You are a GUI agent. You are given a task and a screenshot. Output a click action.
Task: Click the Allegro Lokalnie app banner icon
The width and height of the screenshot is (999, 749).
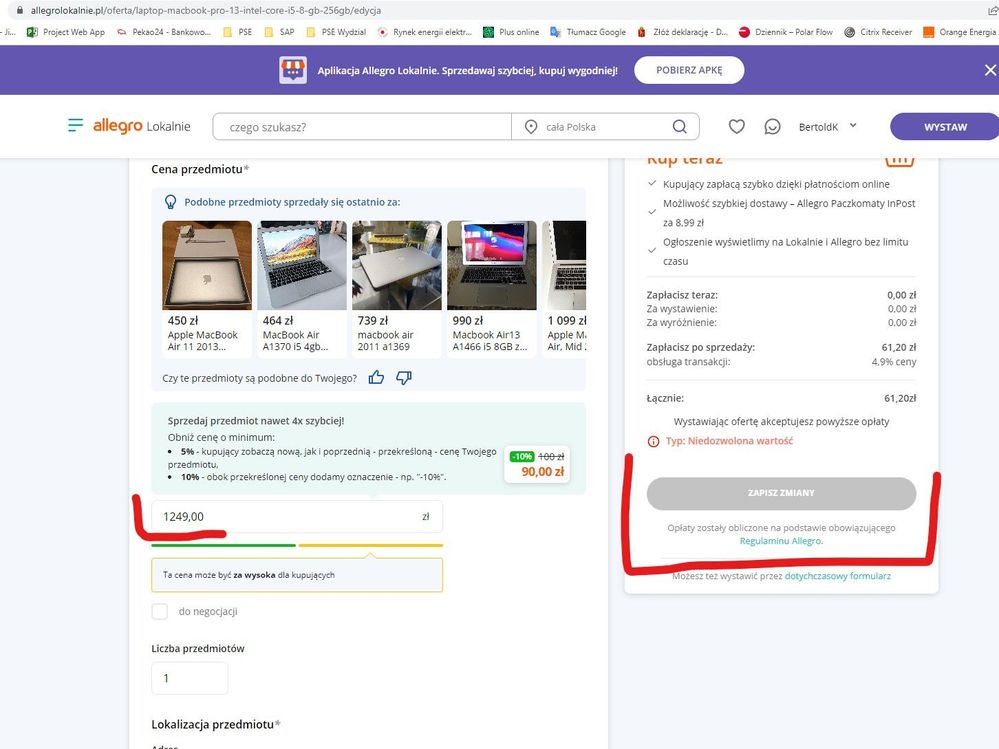click(x=293, y=70)
